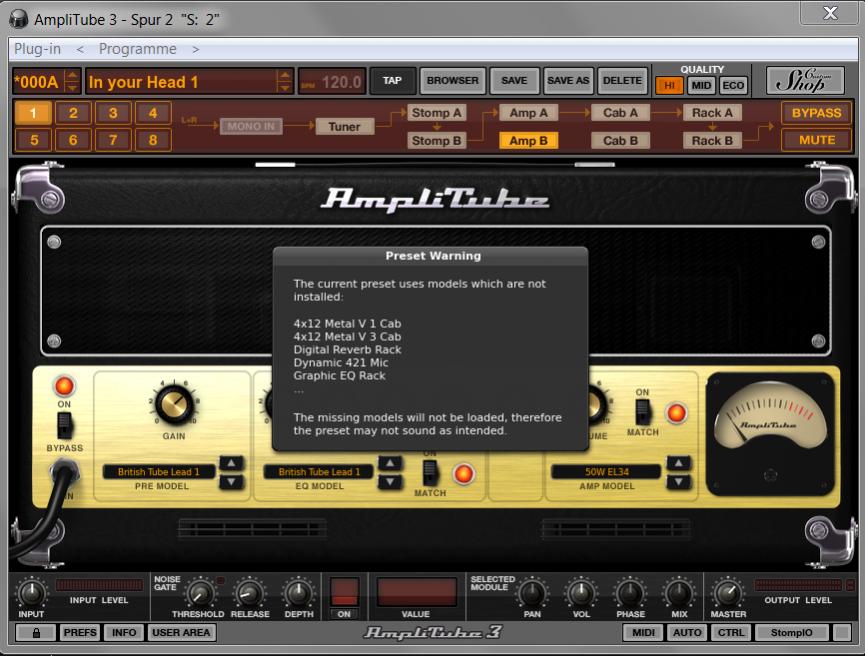The image size is (865, 656).
Task: Click the MONO IN button
Action: point(251,126)
